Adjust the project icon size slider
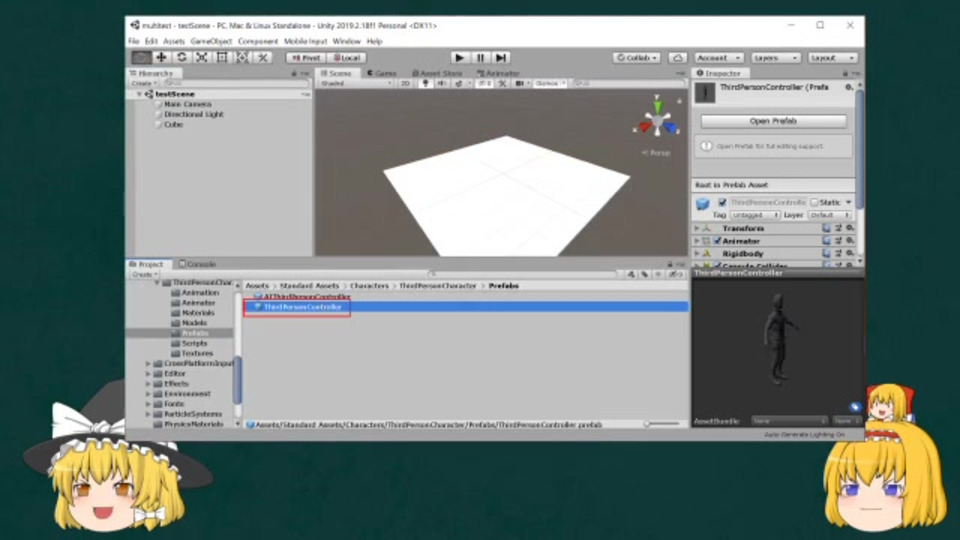This screenshot has height=540, width=960. pos(661,424)
